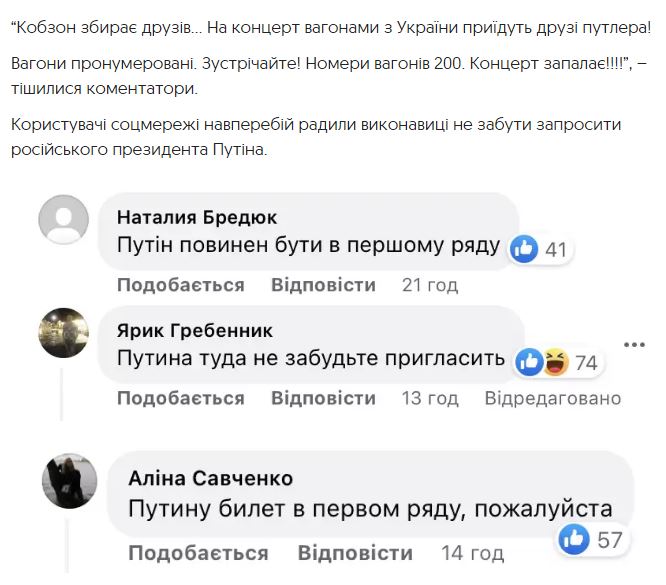Viewport: 666px width, 585px height.
Task: Click Наталия Бредюк's default profile avatar
Action: click(63, 218)
